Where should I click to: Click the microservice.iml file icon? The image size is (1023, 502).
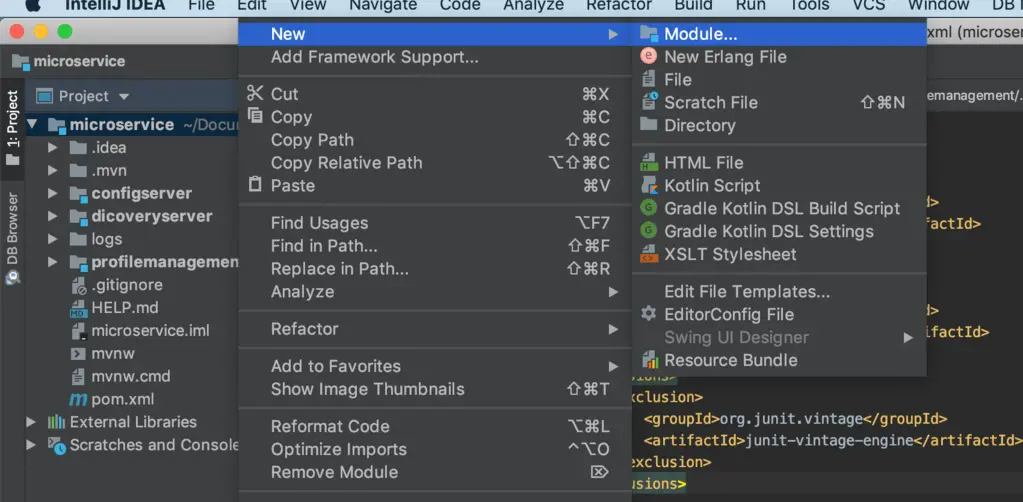coord(78,331)
